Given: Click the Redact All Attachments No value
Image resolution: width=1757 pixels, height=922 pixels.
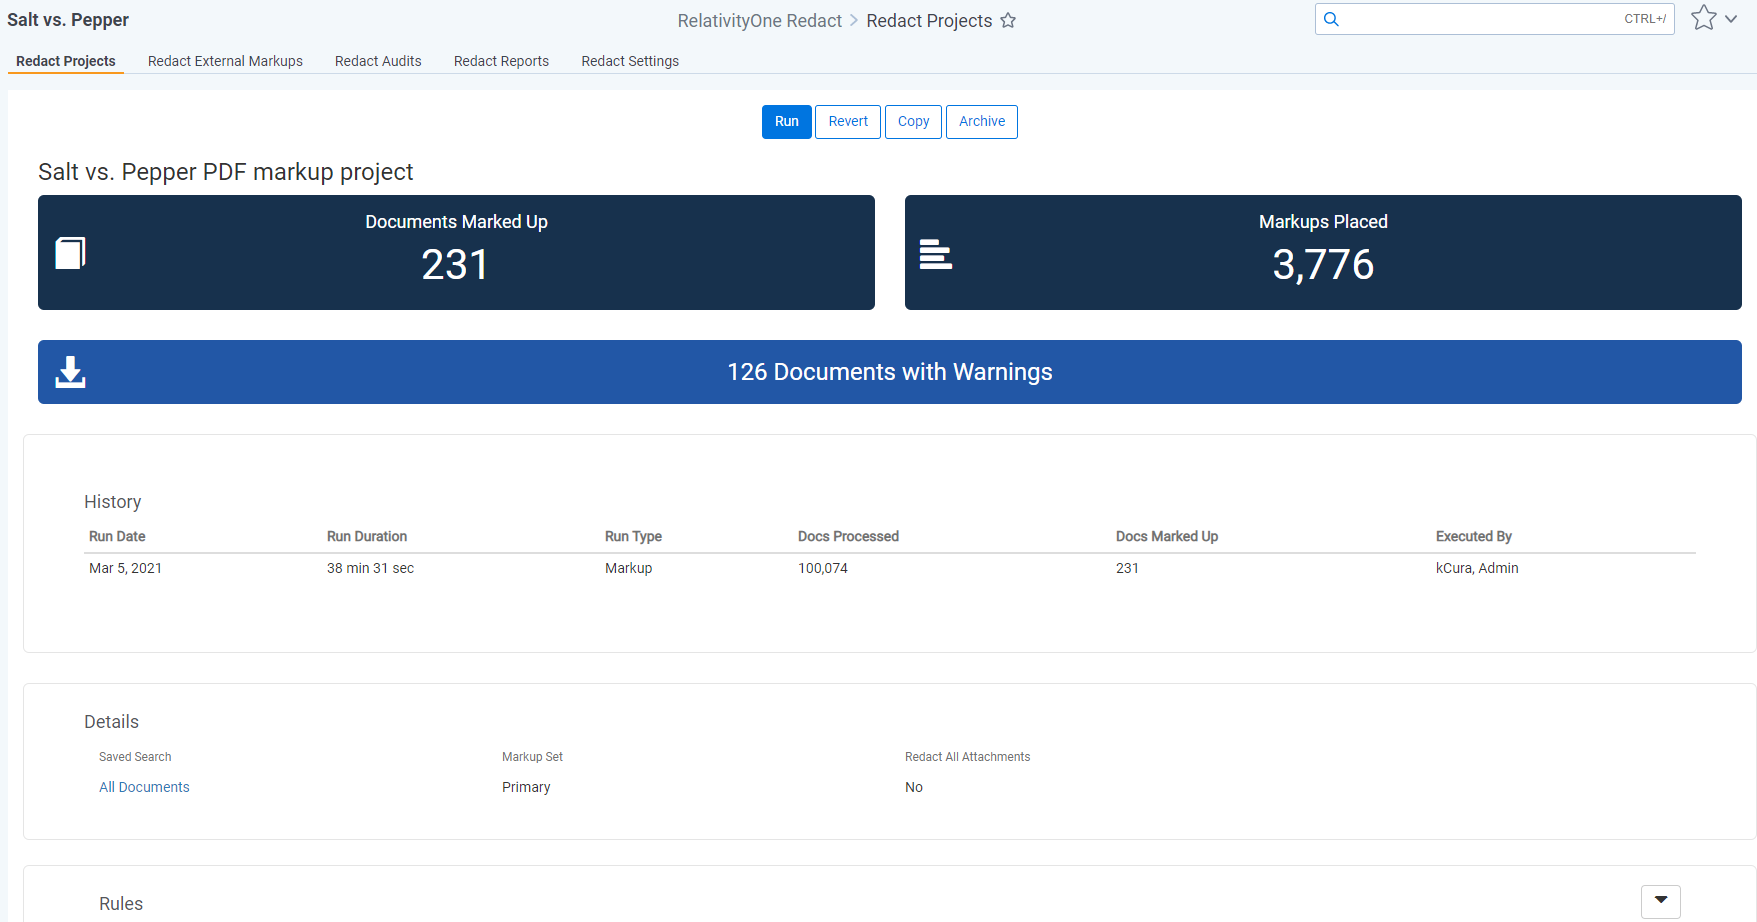Looking at the screenshot, I should coord(914,787).
